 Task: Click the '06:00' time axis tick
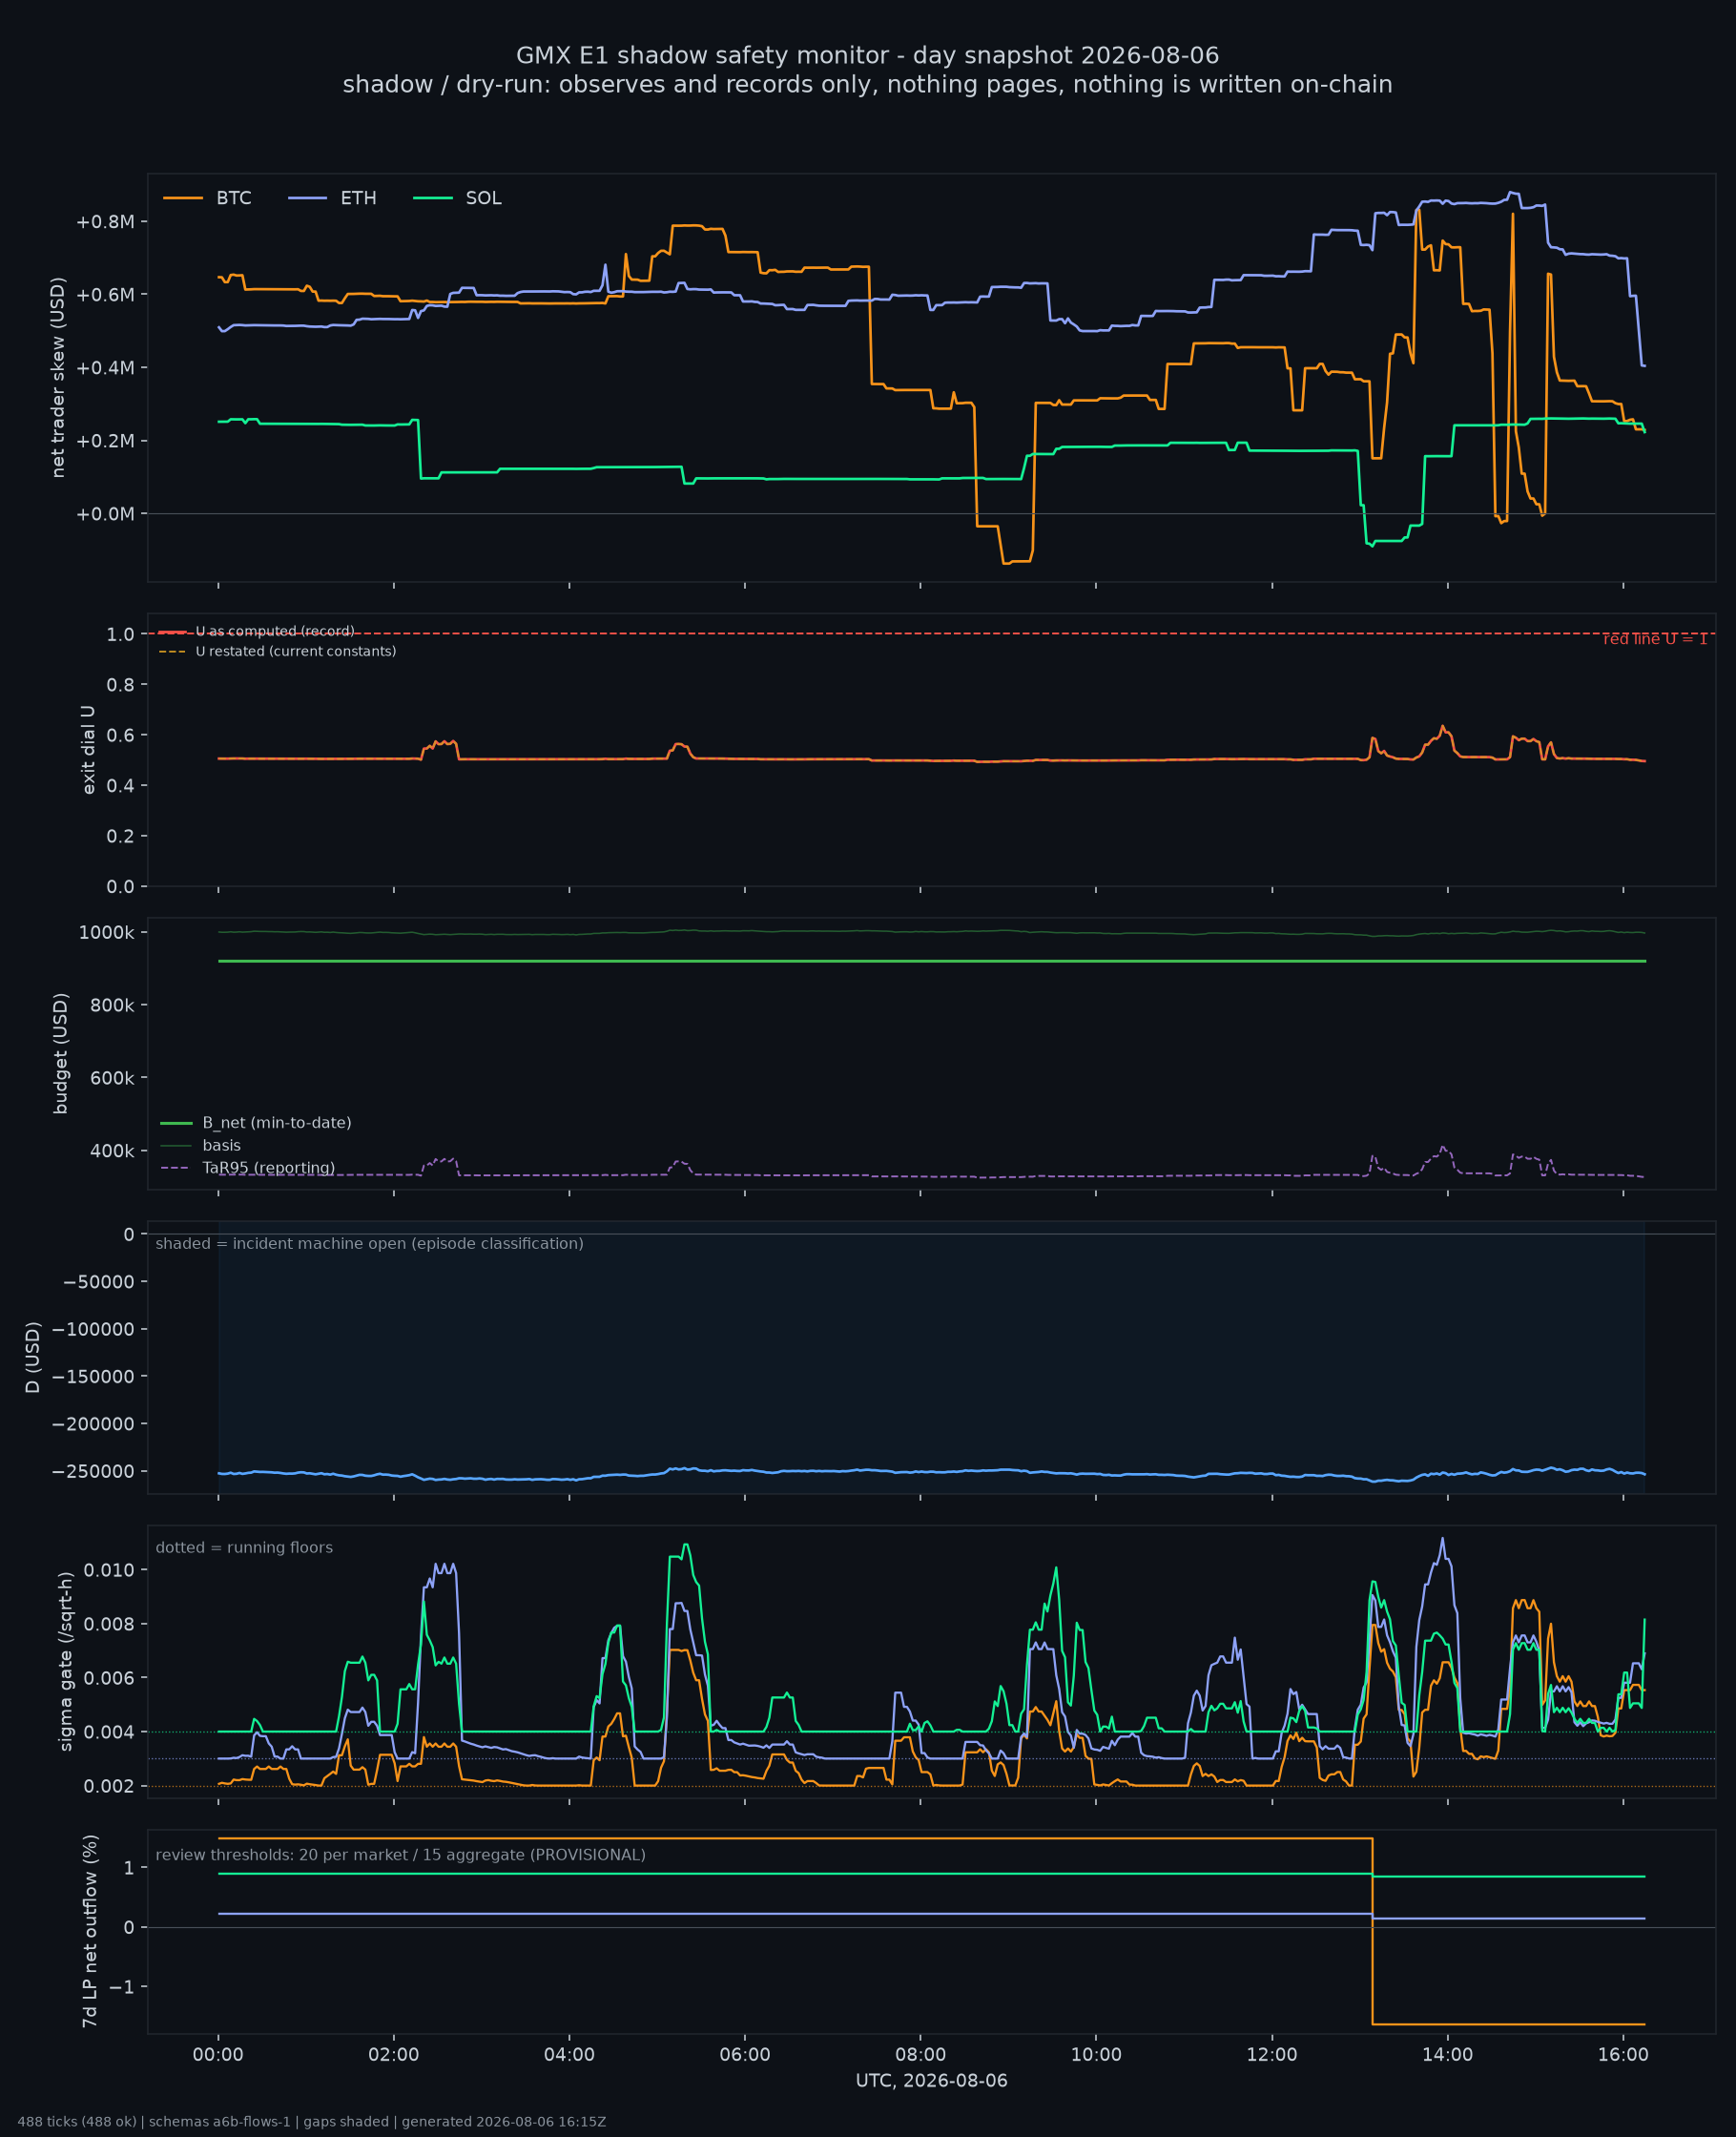tap(745, 2055)
